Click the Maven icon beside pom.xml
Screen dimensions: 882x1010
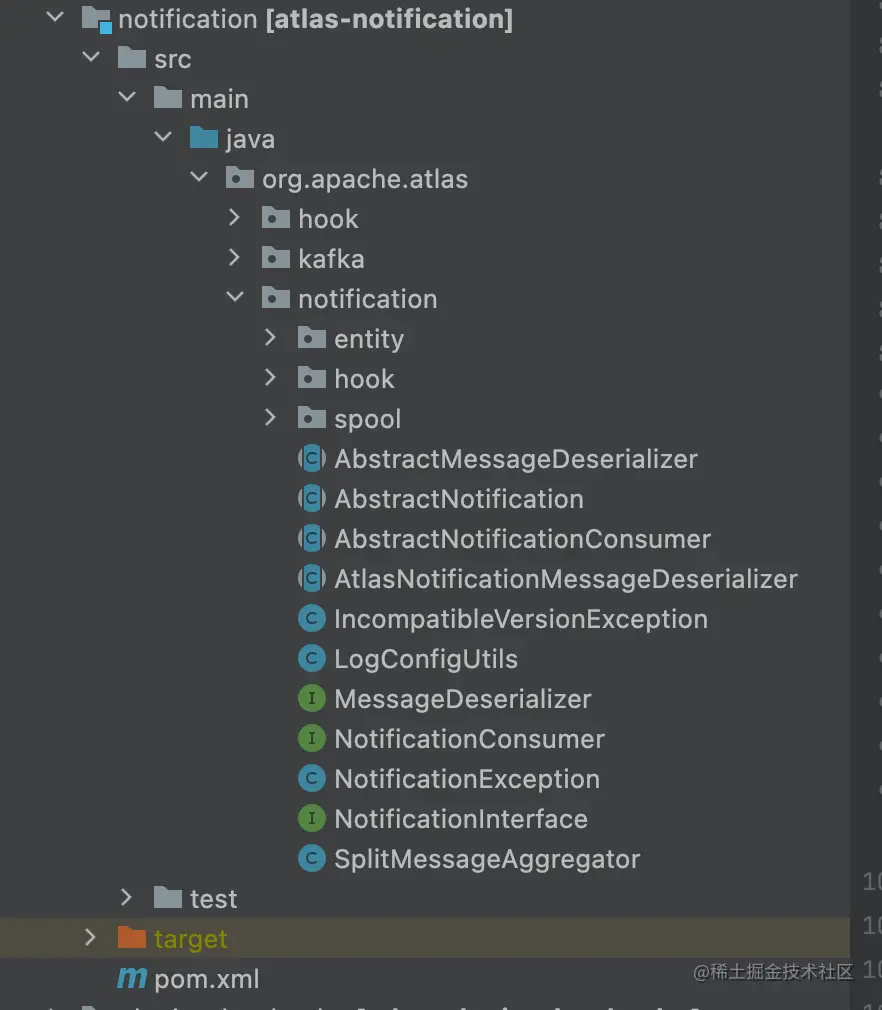tap(132, 978)
